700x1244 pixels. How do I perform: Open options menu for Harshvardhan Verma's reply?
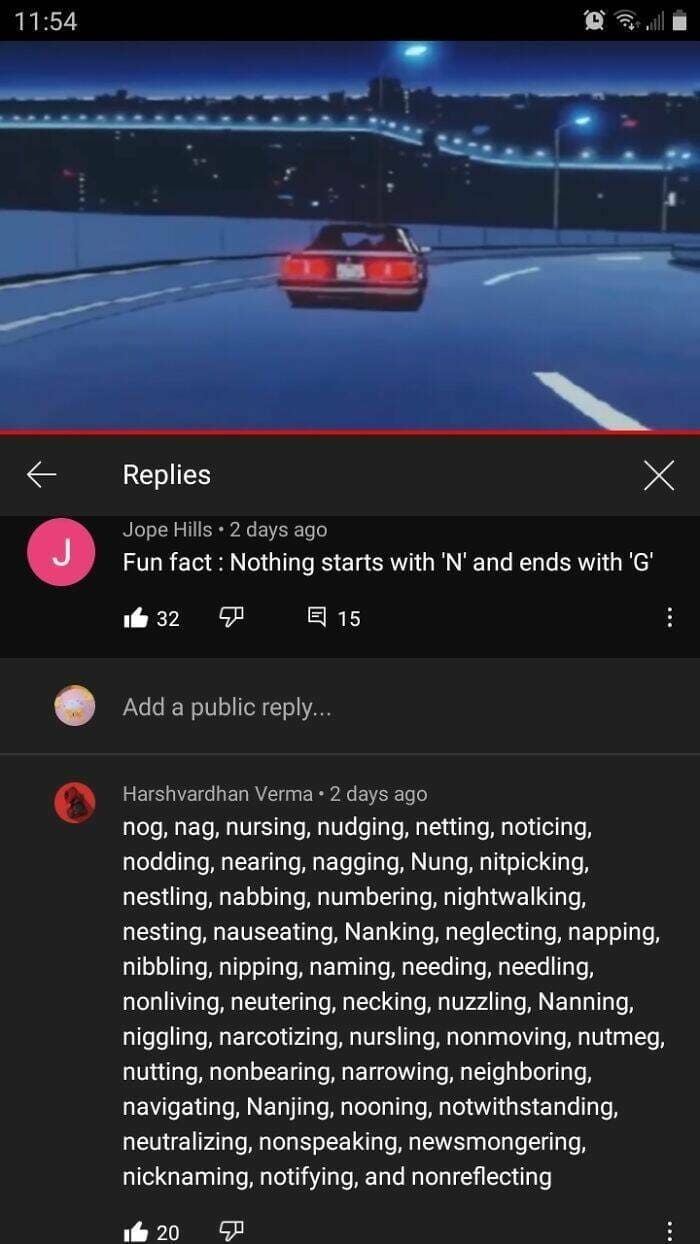669,1233
